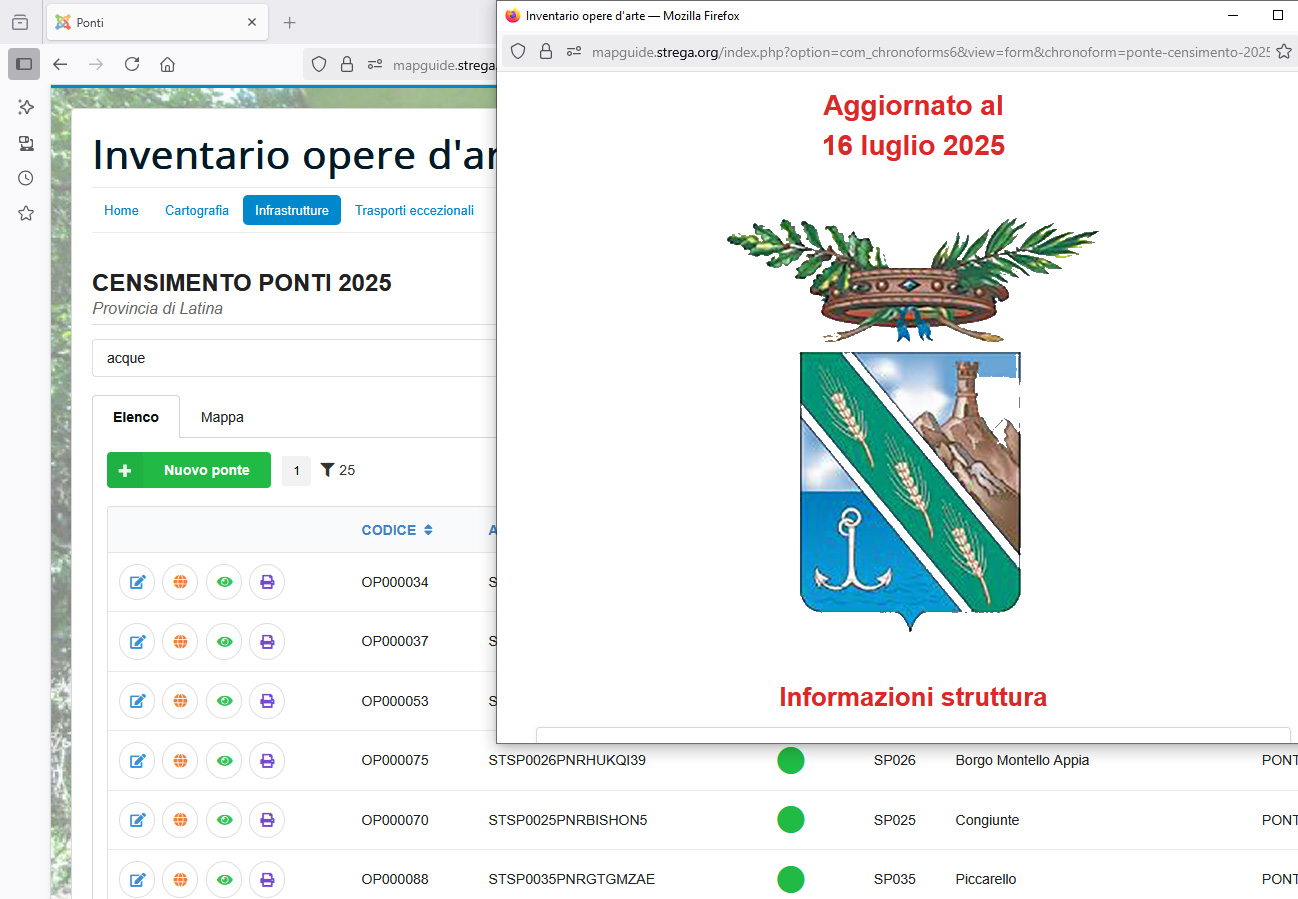This screenshot has height=899, width=1298.
Task: Open Trasporti eccezionali link
Action: [414, 210]
